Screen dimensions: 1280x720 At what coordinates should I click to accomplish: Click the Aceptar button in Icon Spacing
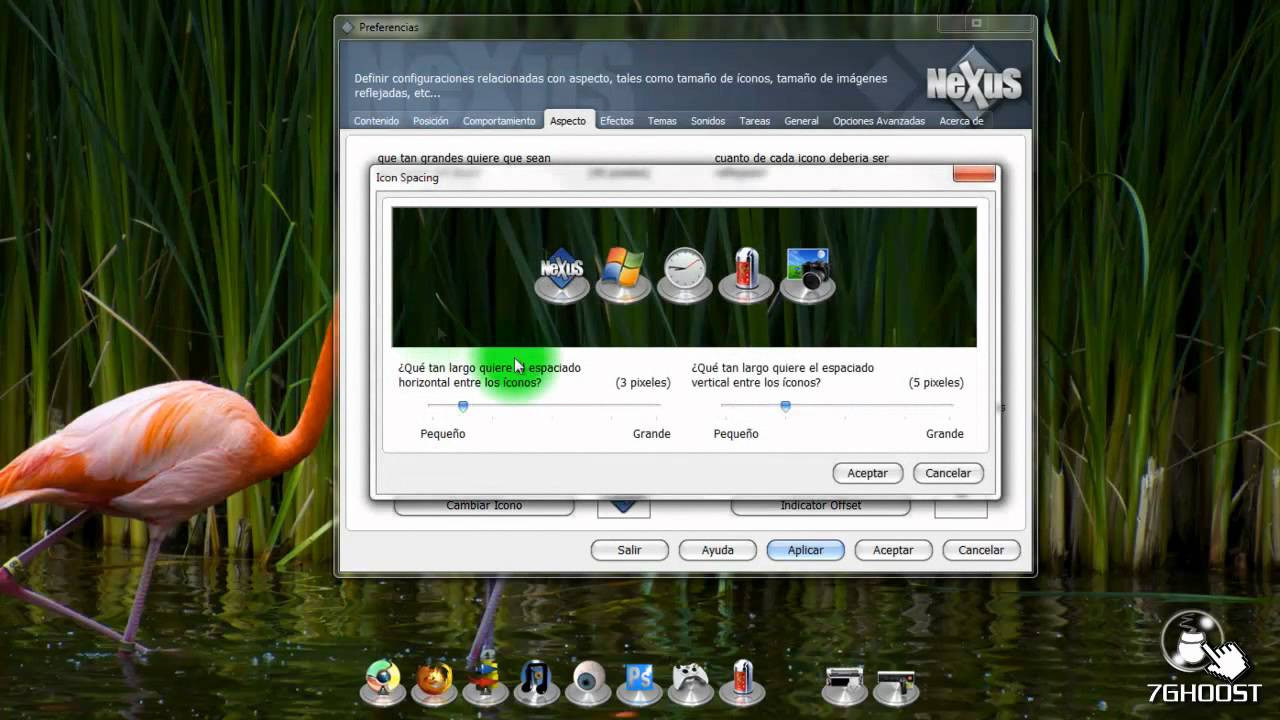866,473
